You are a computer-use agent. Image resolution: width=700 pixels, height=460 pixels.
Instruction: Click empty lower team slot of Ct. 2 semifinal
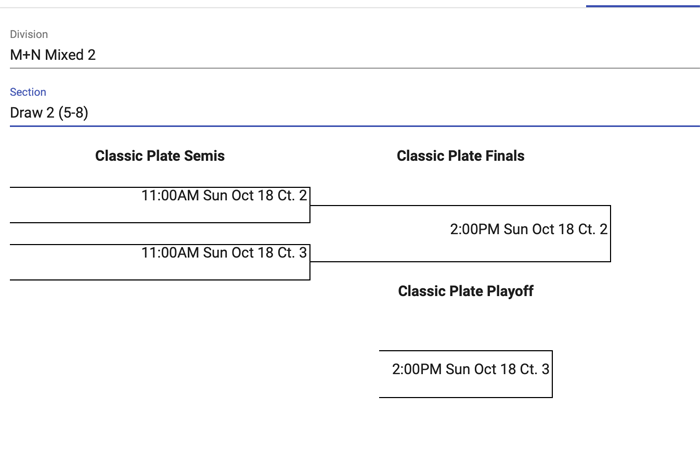160,213
